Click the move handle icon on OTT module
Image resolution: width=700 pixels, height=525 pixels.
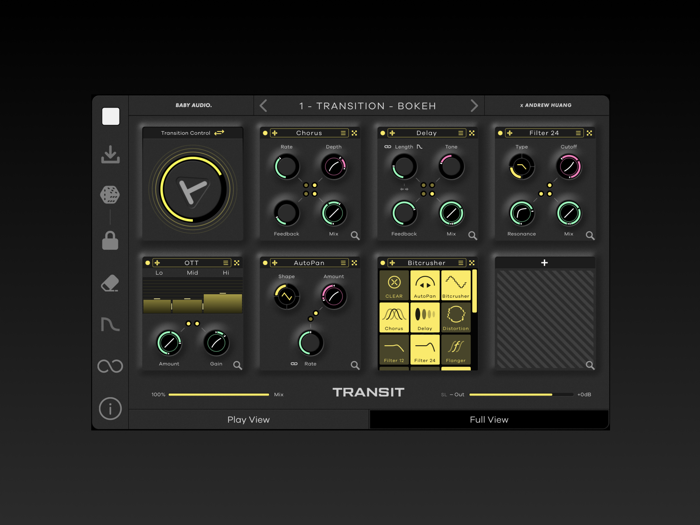point(157,263)
